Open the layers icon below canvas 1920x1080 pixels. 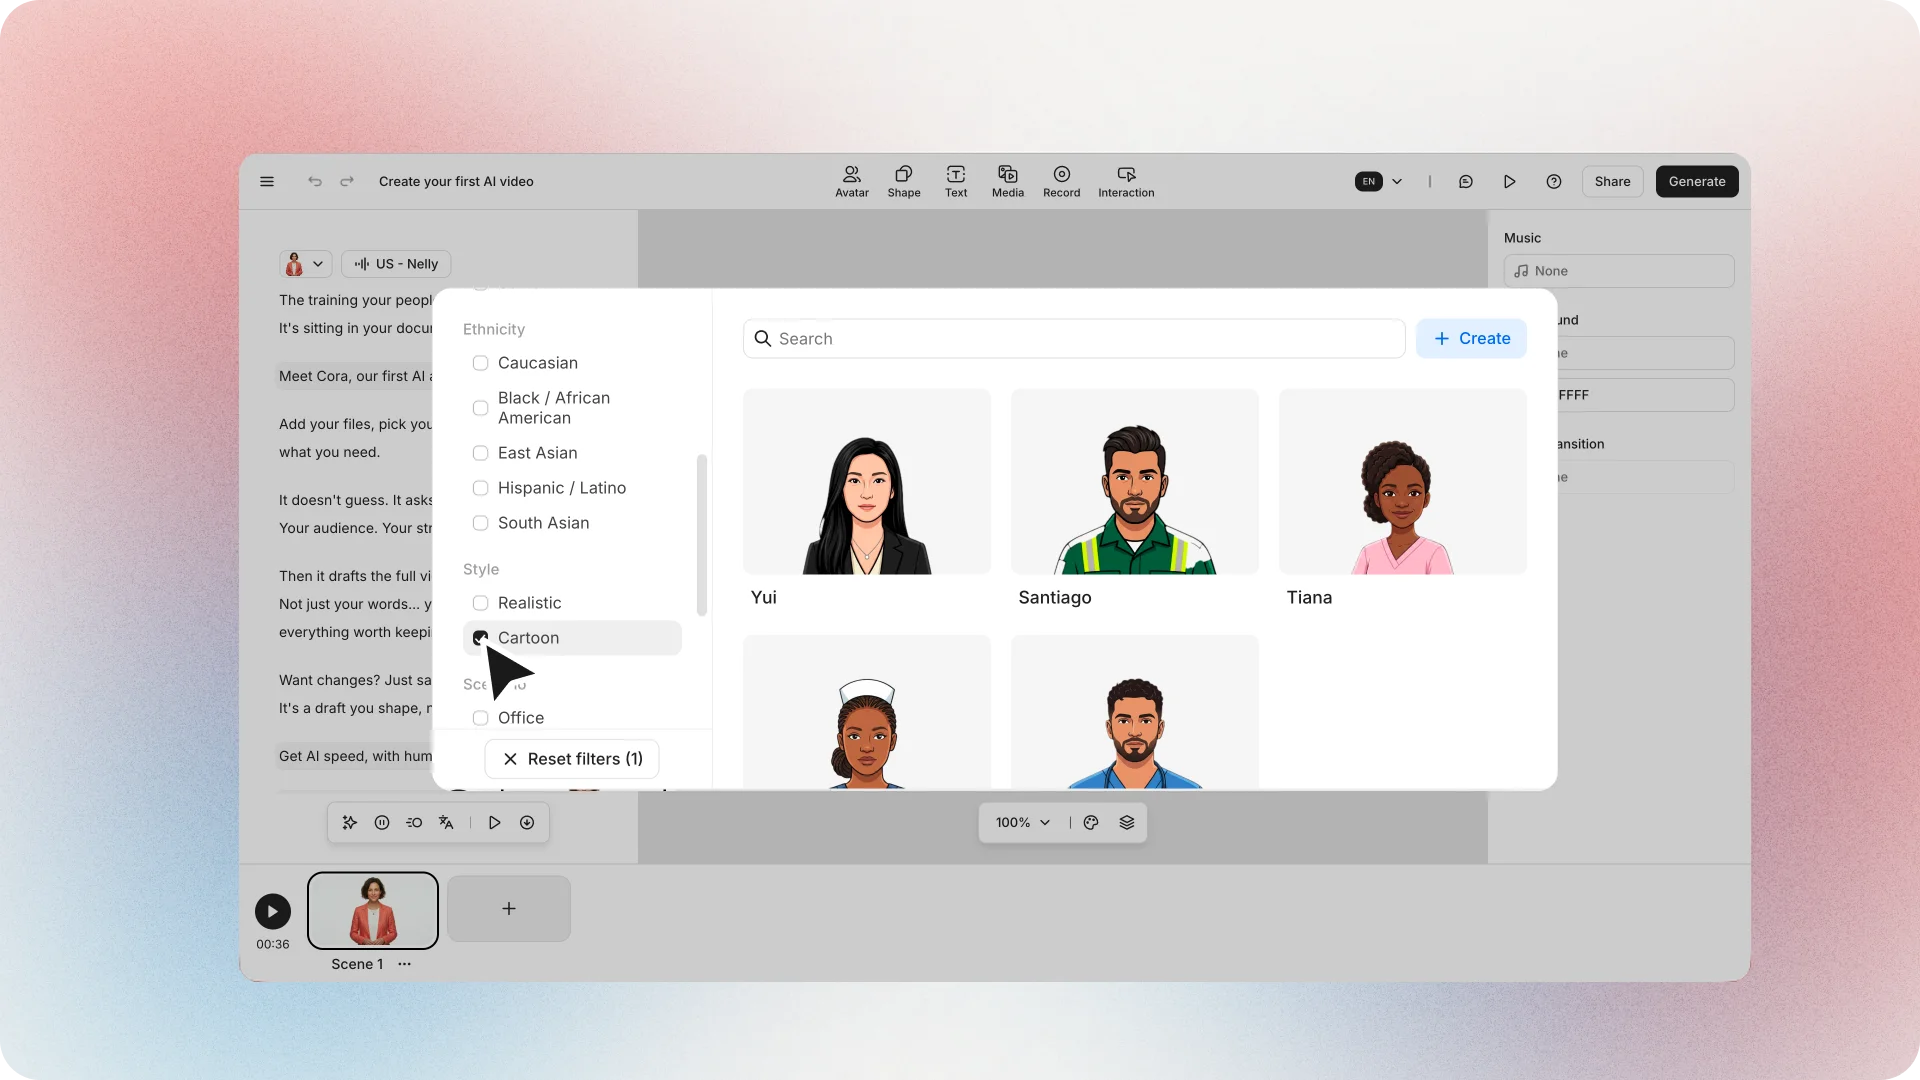1127,823
